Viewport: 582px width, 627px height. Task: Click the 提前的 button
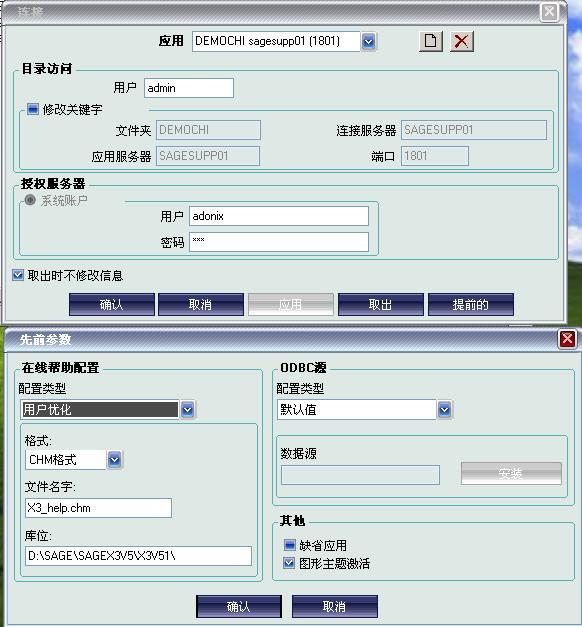click(x=471, y=305)
